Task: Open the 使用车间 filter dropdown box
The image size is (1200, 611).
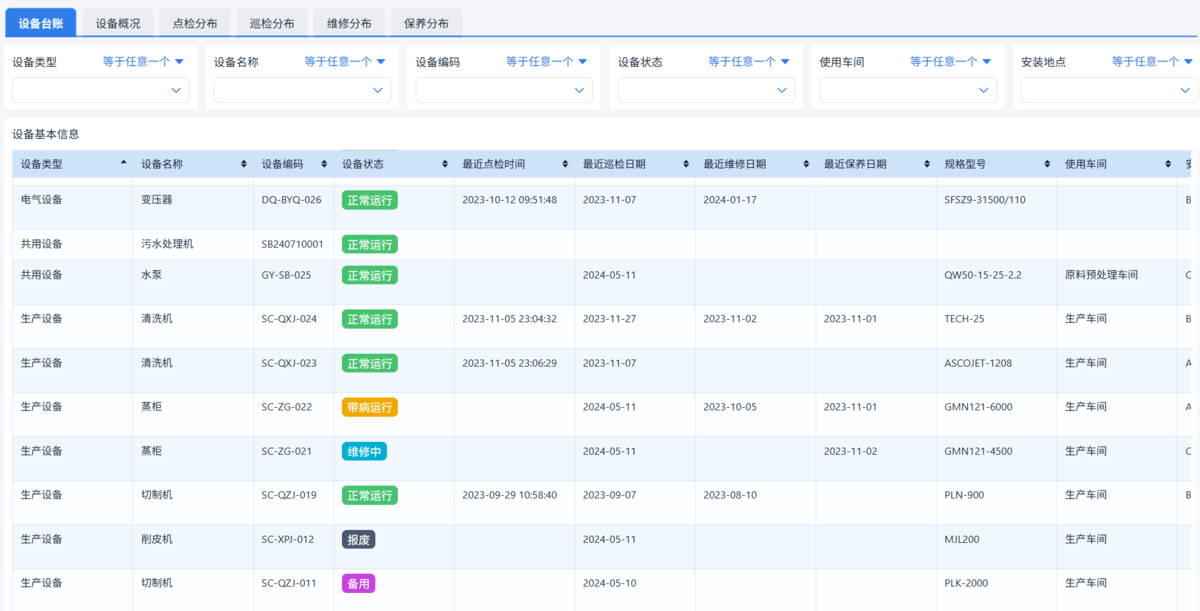Action: pyautogui.click(x=908, y=90)
